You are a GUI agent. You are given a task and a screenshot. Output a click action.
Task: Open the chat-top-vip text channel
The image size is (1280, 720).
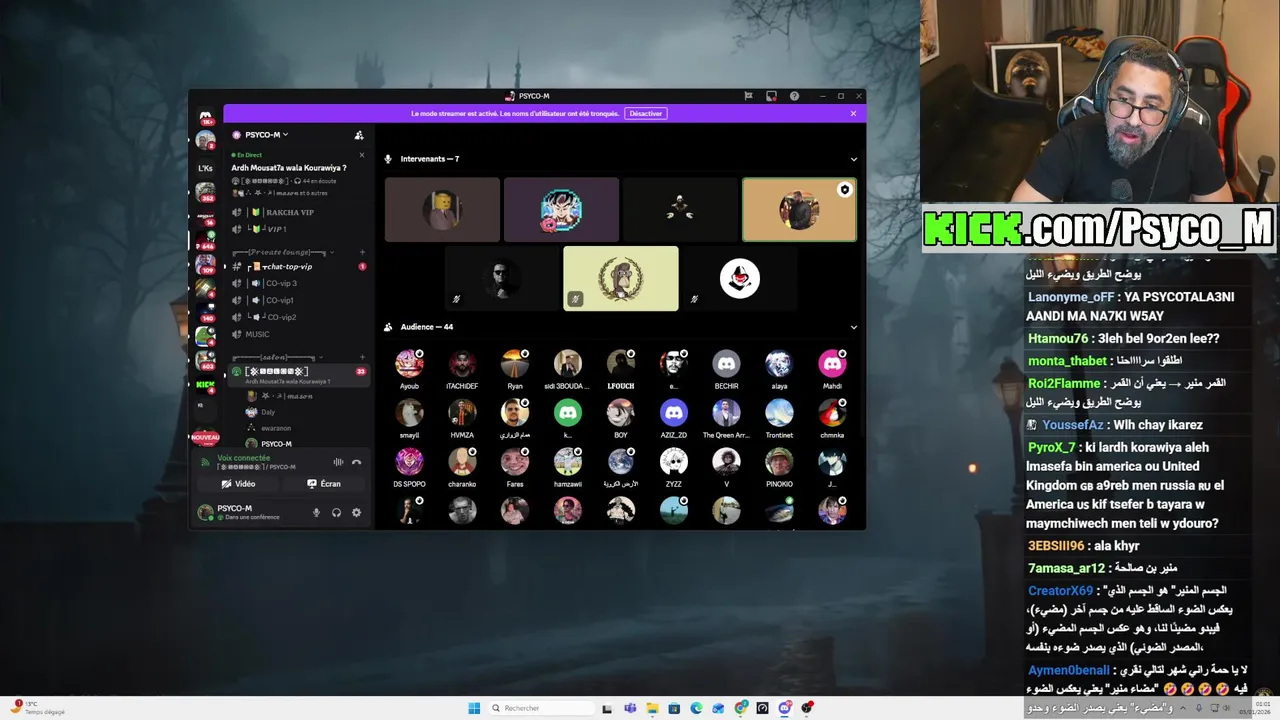298,267
